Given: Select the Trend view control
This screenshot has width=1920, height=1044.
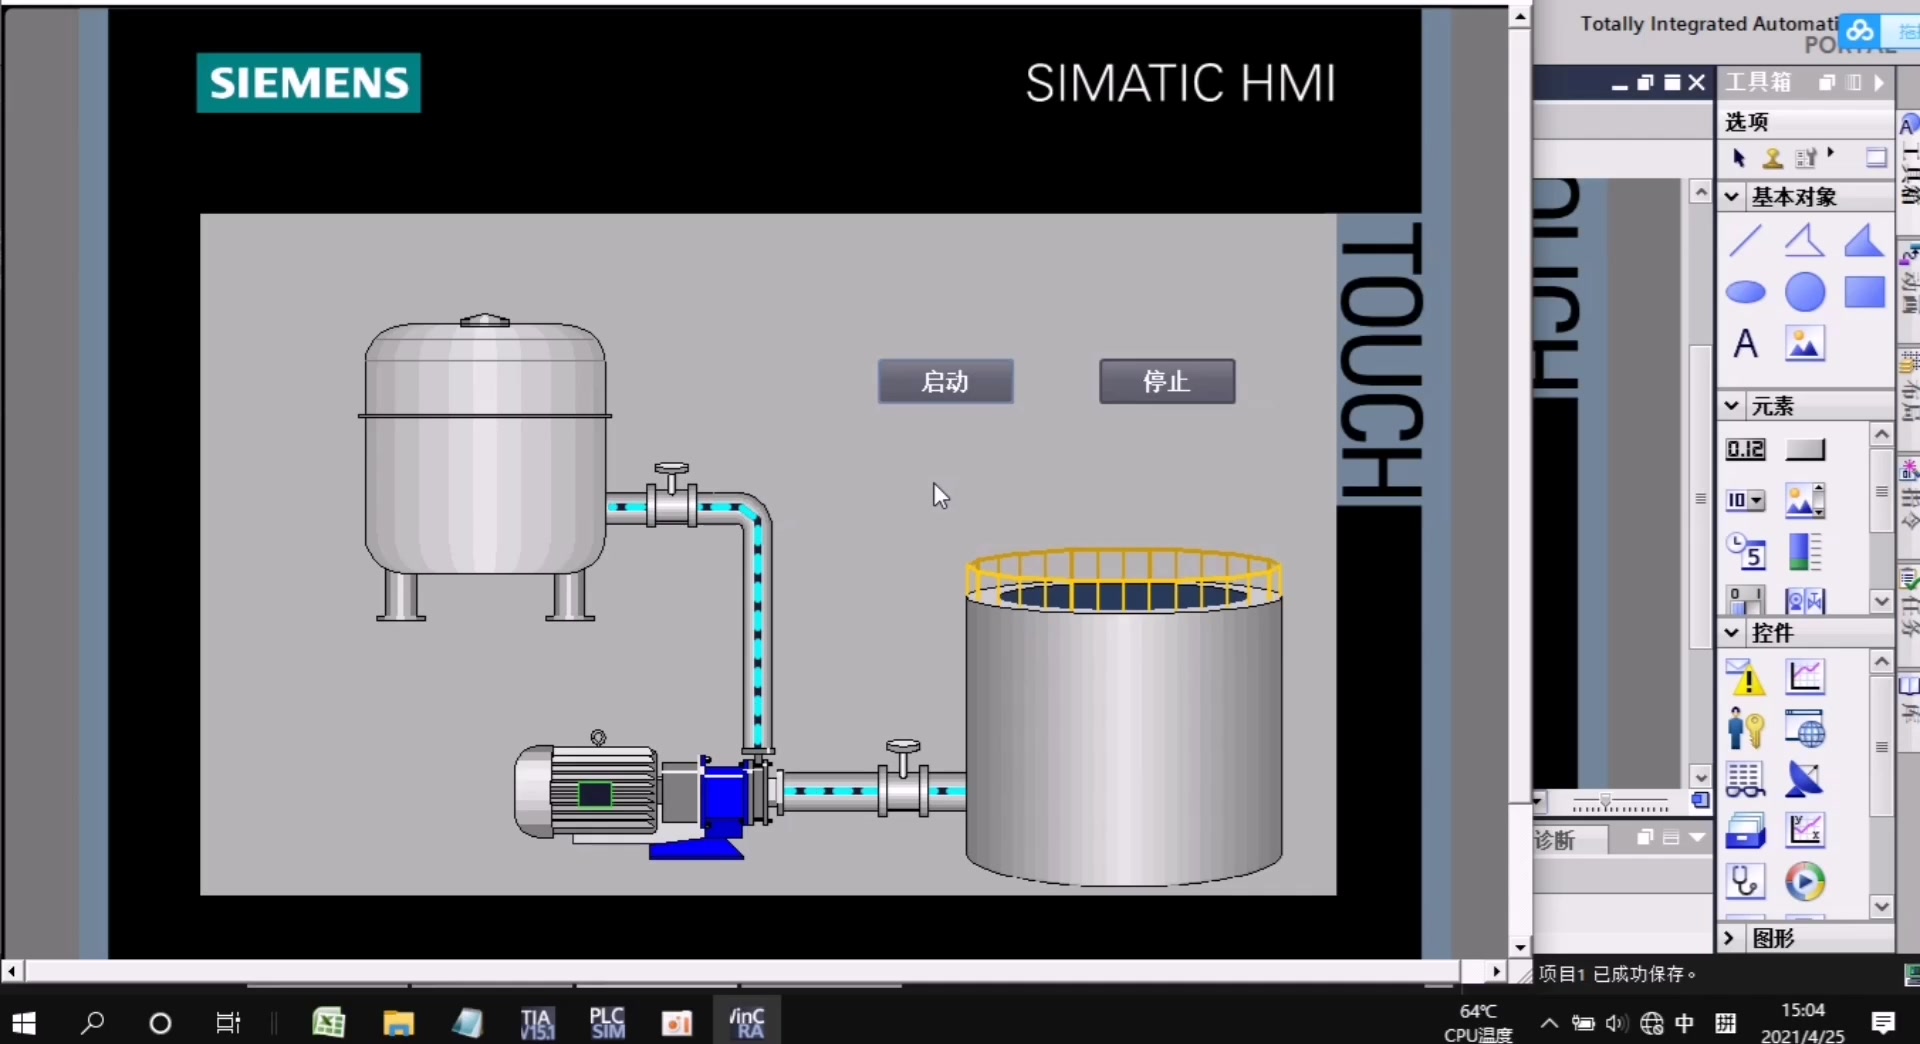Looking at the screenshot, I should [1805, 677].
